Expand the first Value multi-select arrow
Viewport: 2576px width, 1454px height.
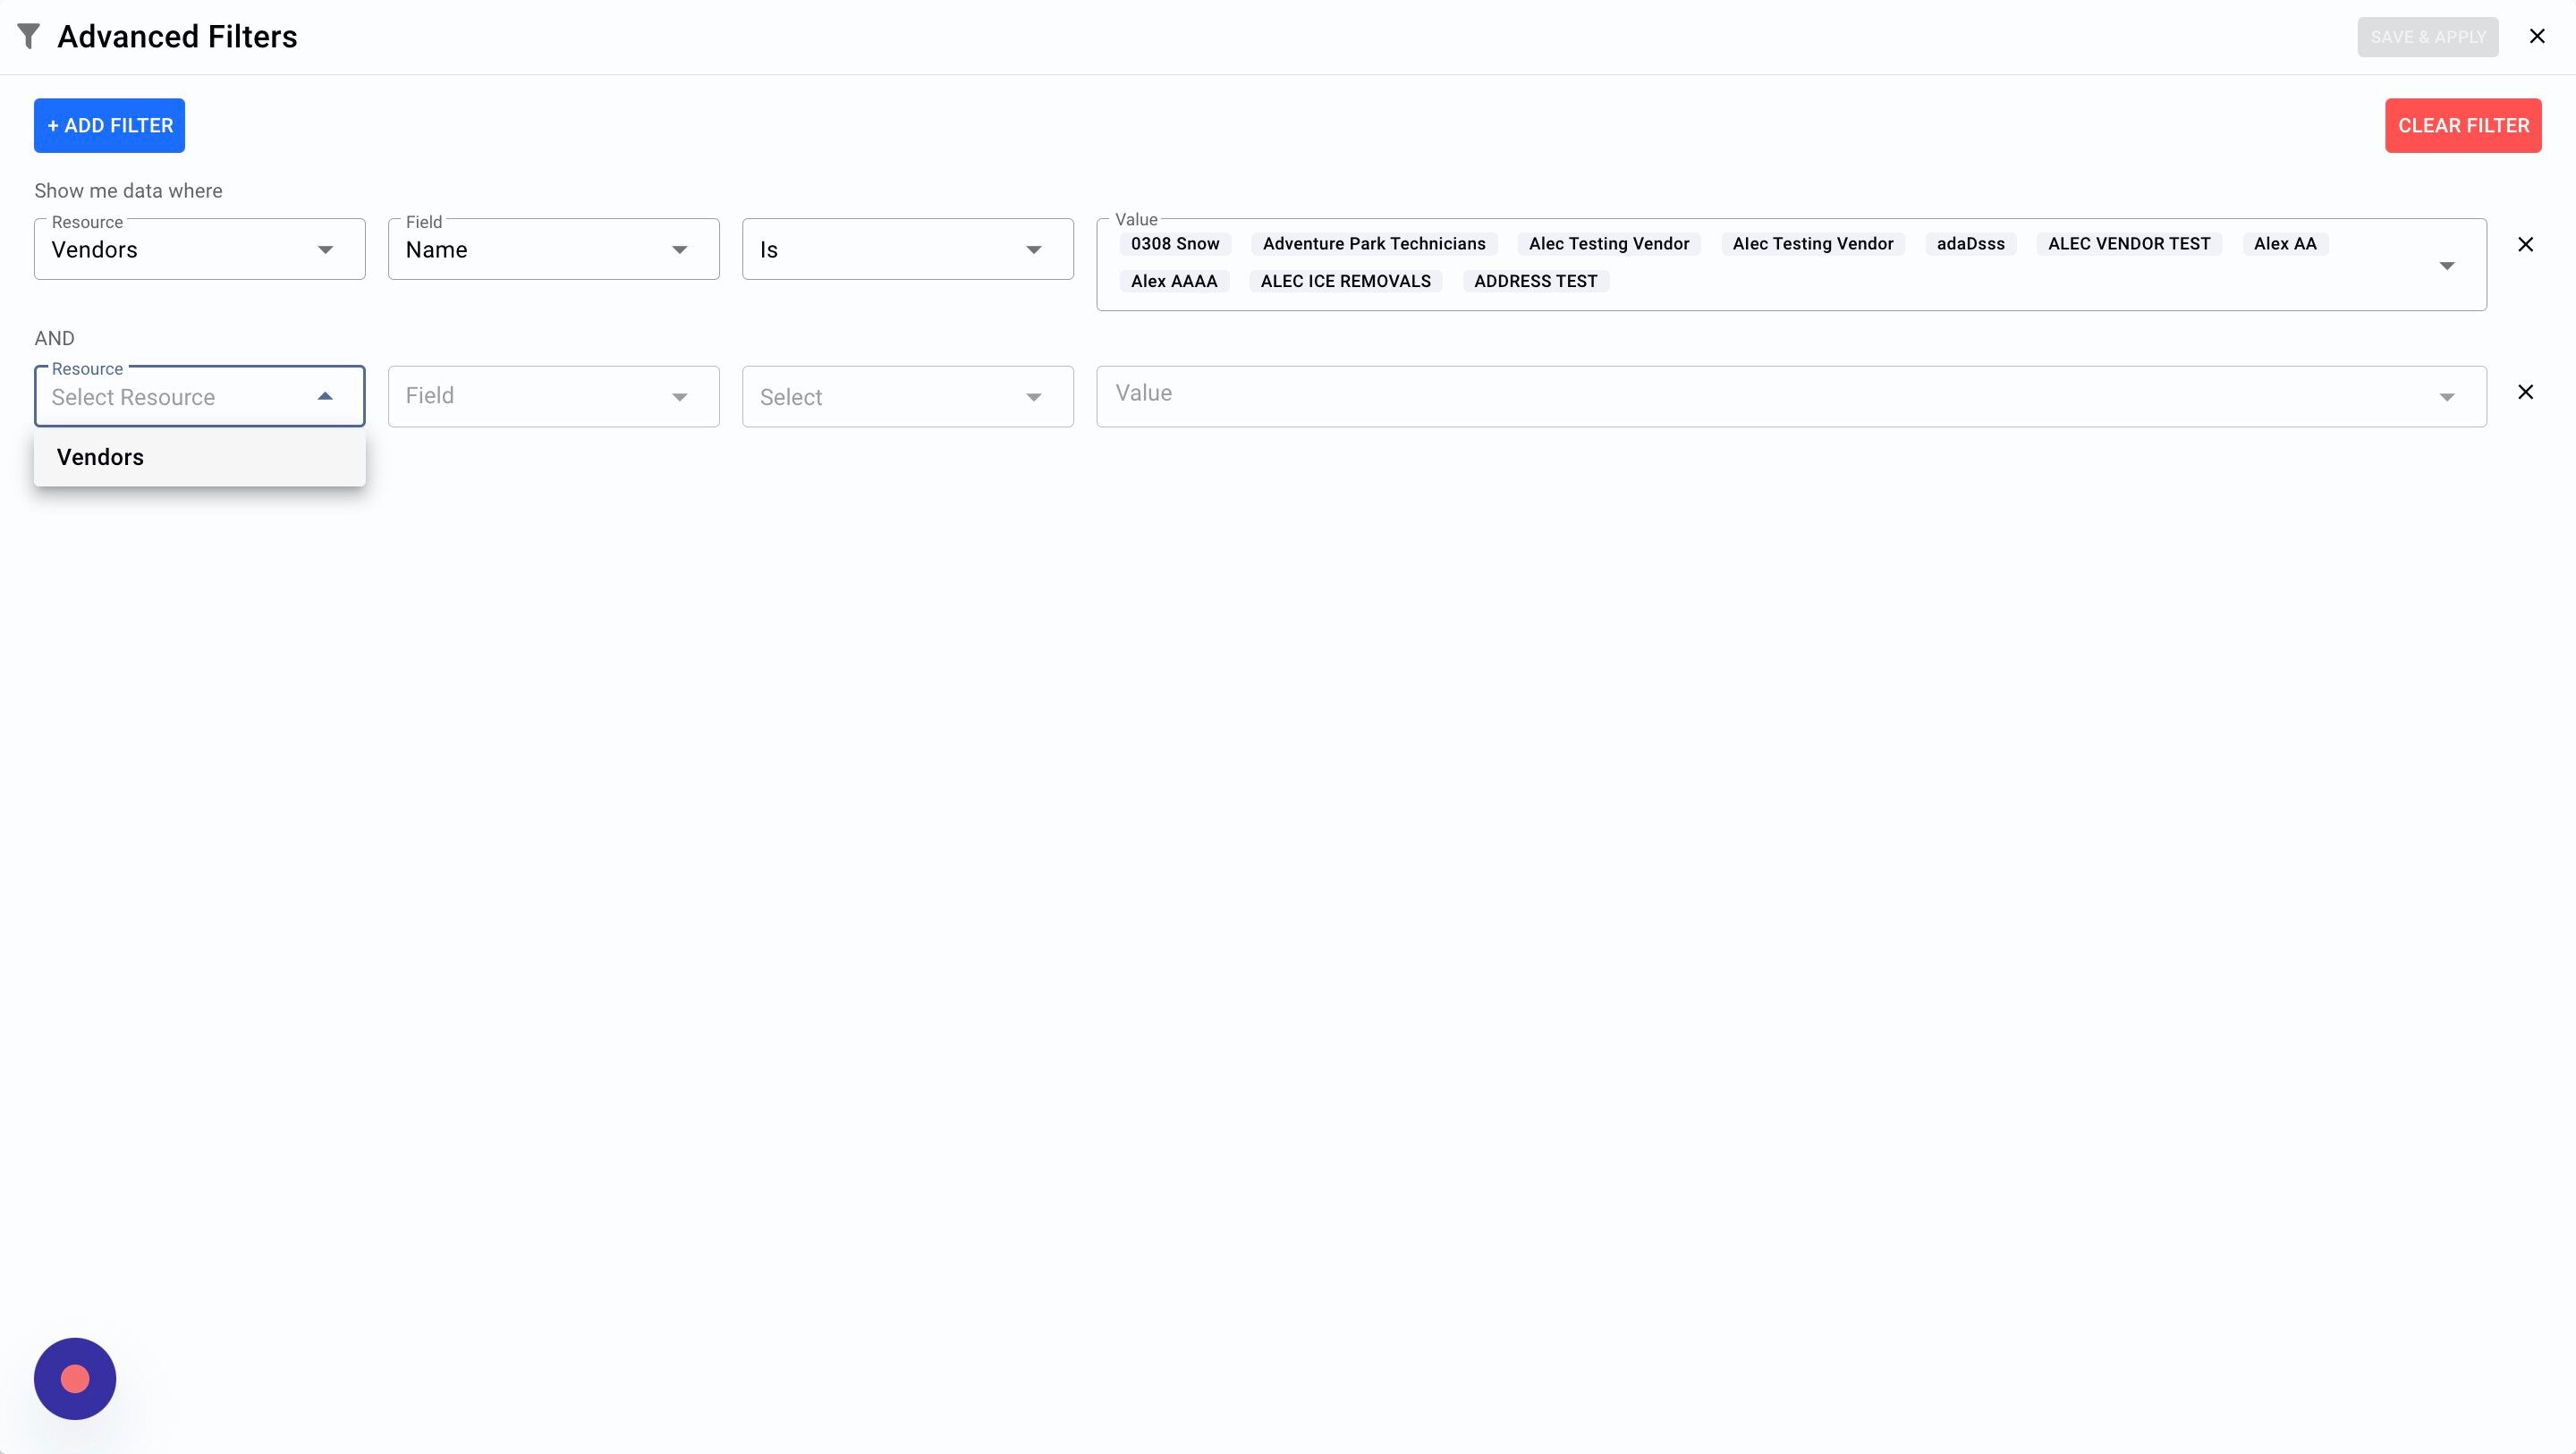click(2446, 266)
